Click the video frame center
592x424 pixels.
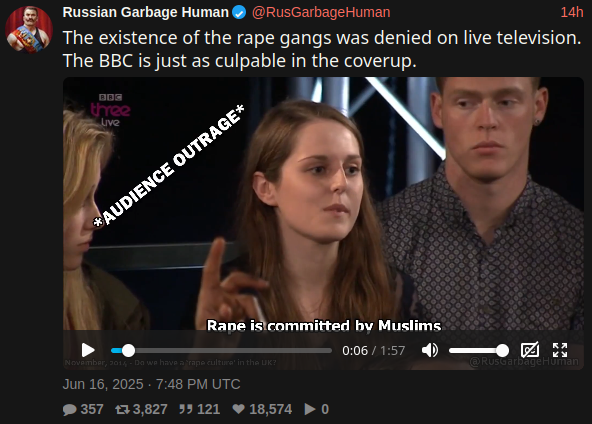[323, 204]
